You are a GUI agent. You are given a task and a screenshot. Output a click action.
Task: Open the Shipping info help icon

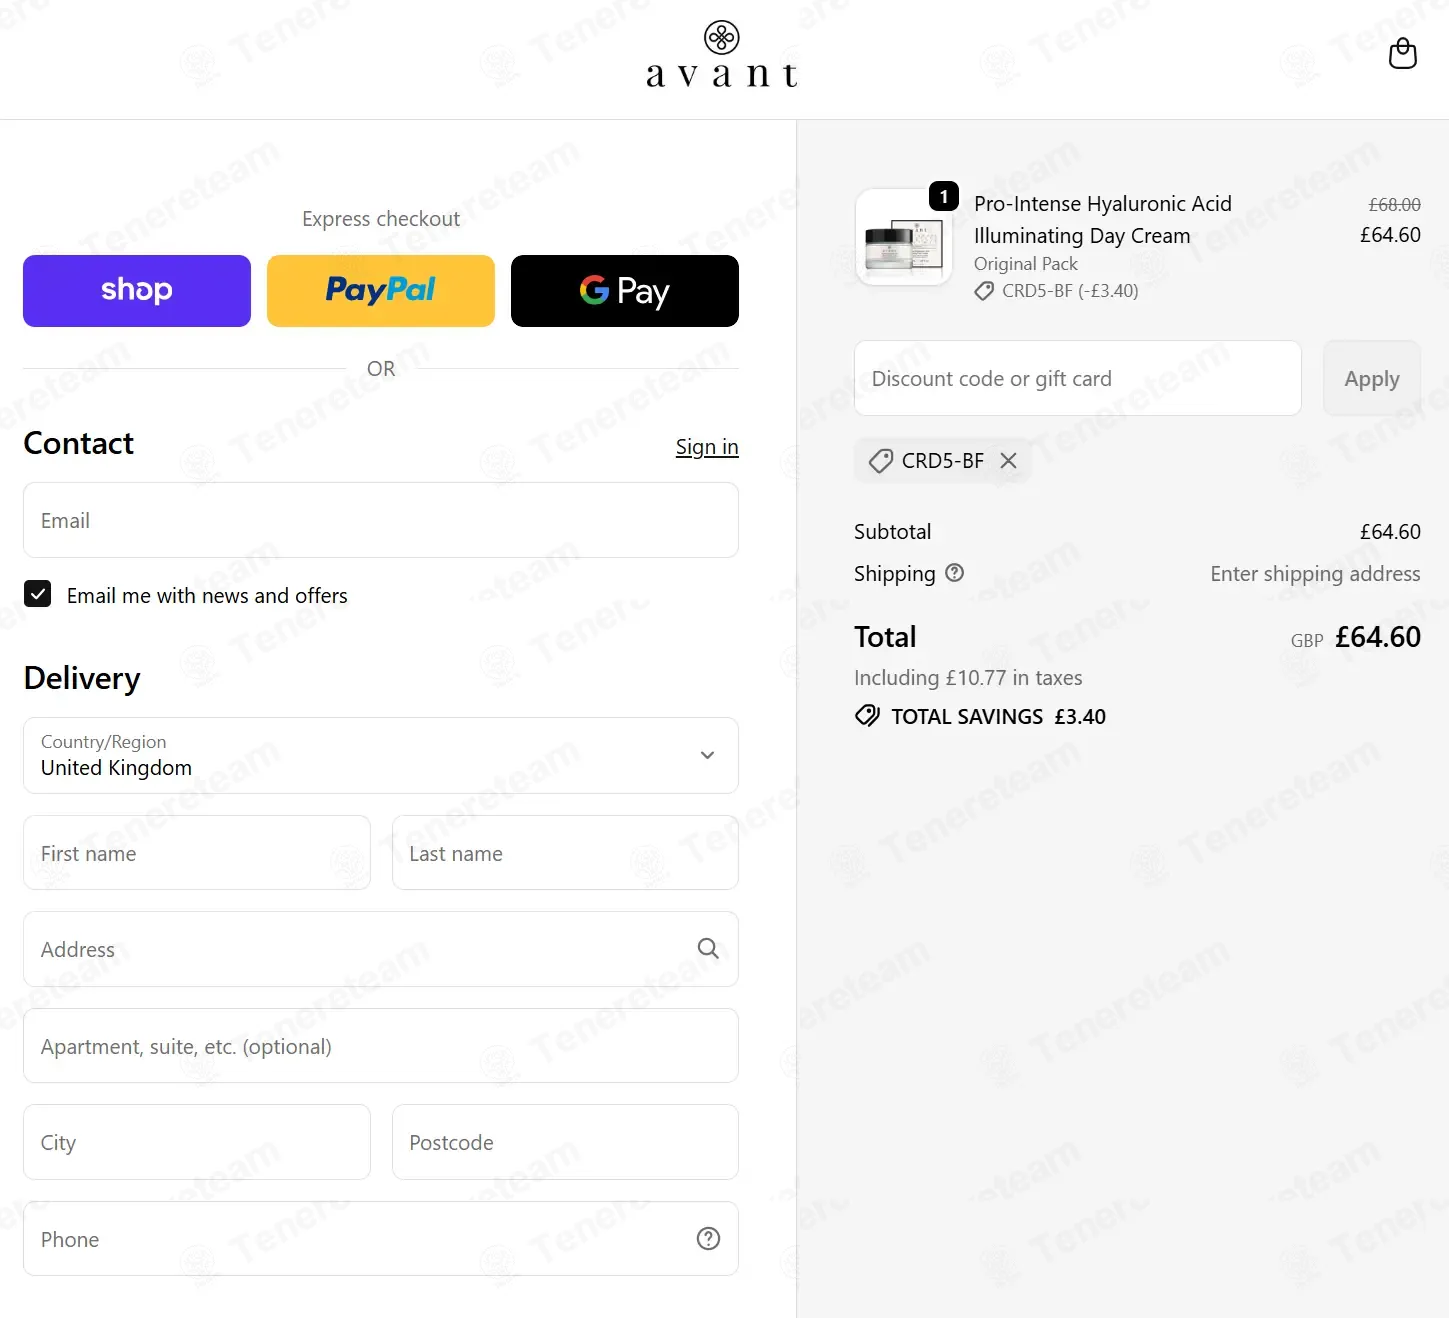point(955,573)
